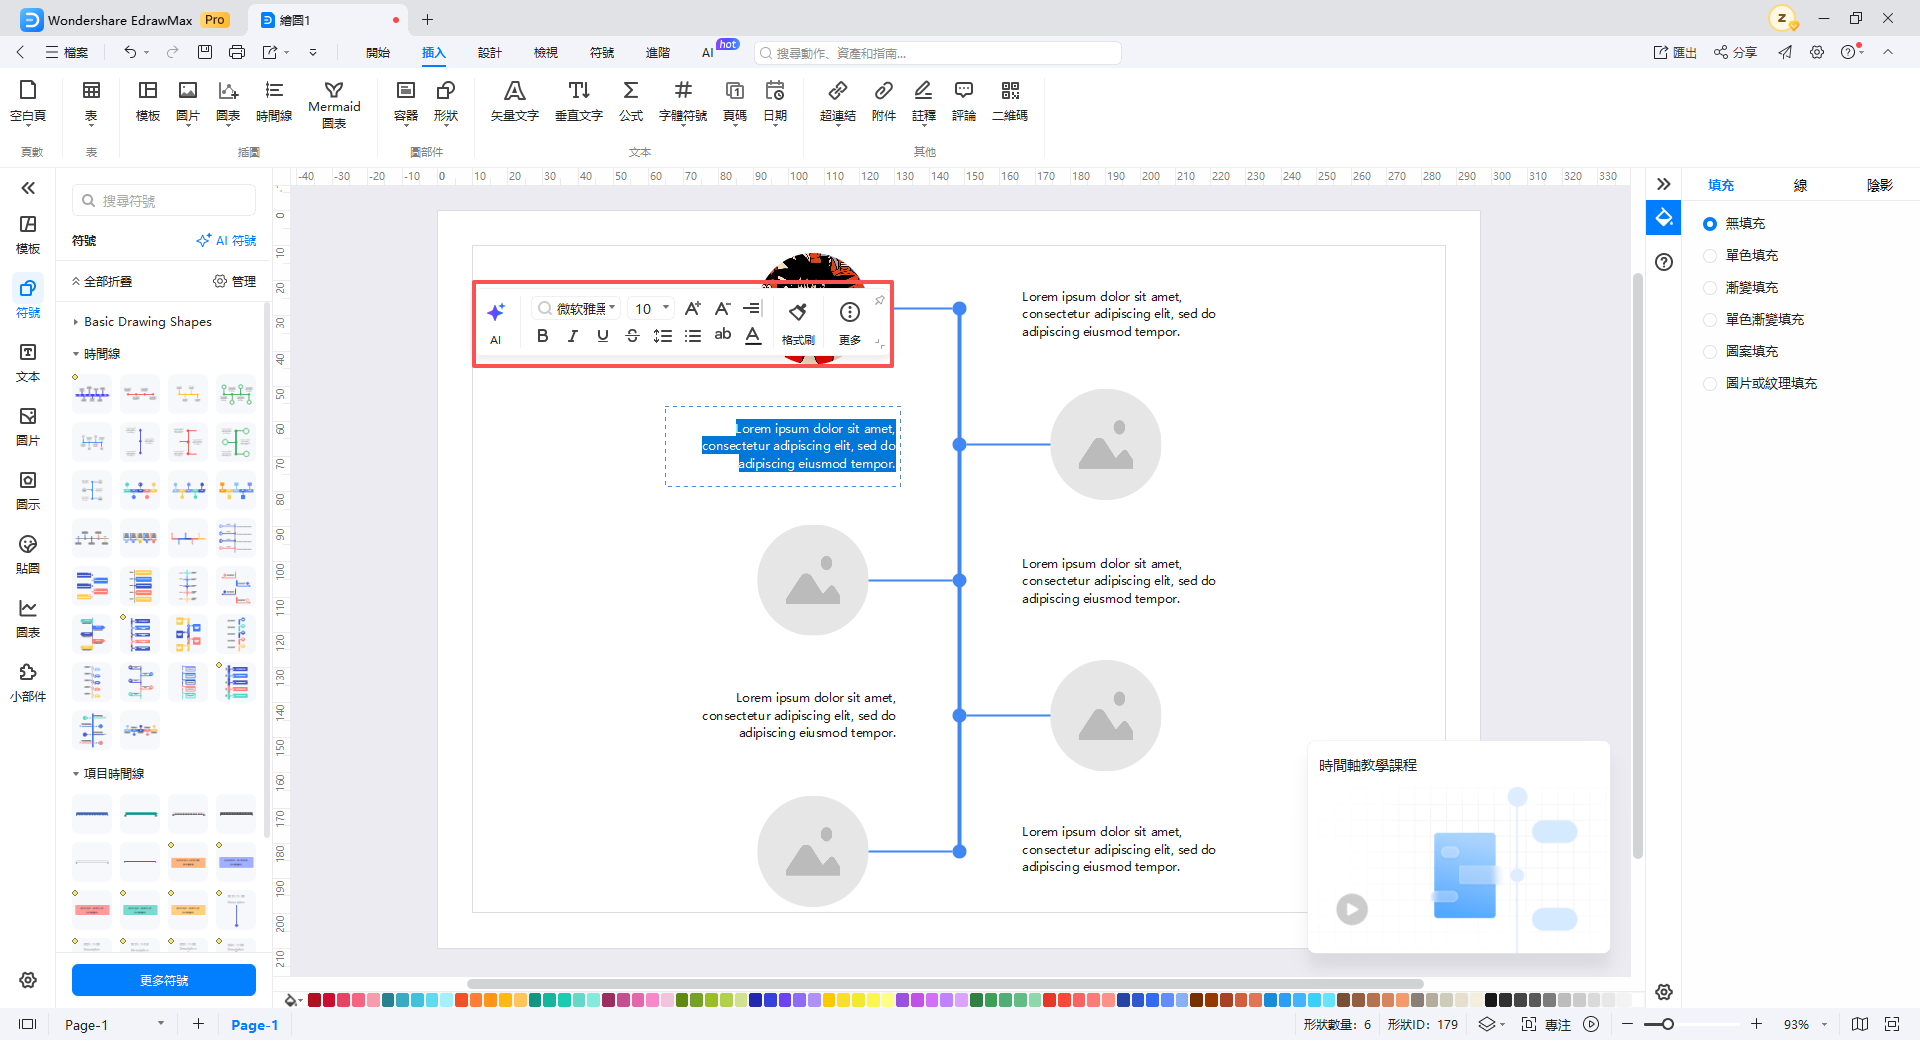The height and width of the screenshot is (1040, 1920).
Task: Click AI 符號 link in symbol panel
Action: (227, 241)
